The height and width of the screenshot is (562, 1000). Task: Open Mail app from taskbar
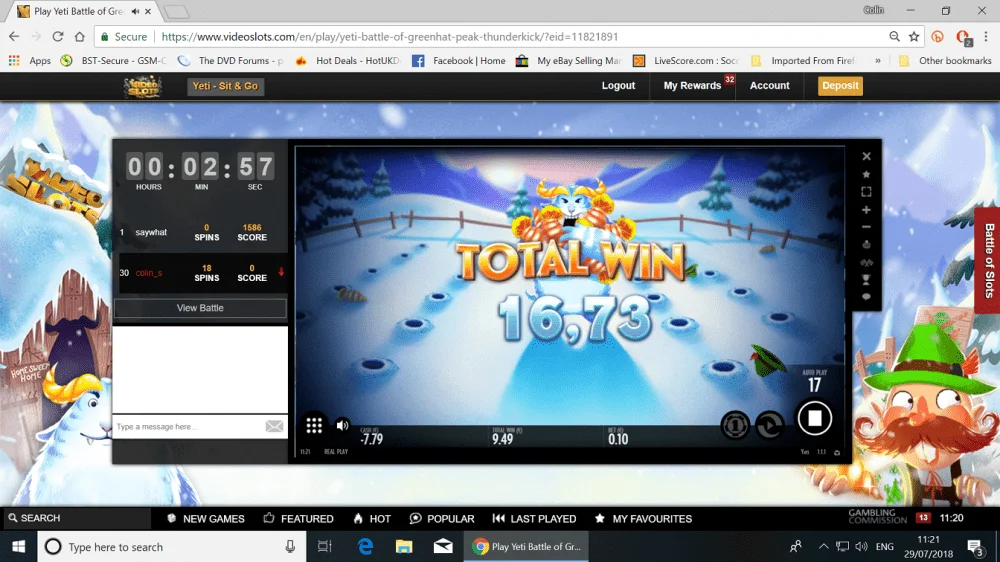[x=443, y=547]
